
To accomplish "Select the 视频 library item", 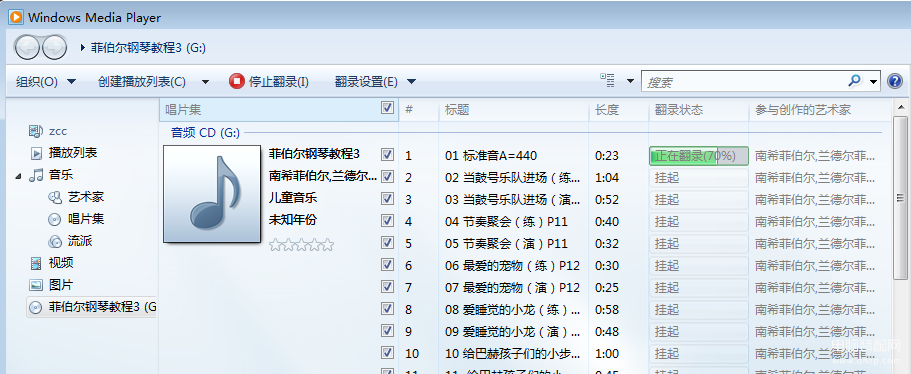I will click(x=61, y=263).
